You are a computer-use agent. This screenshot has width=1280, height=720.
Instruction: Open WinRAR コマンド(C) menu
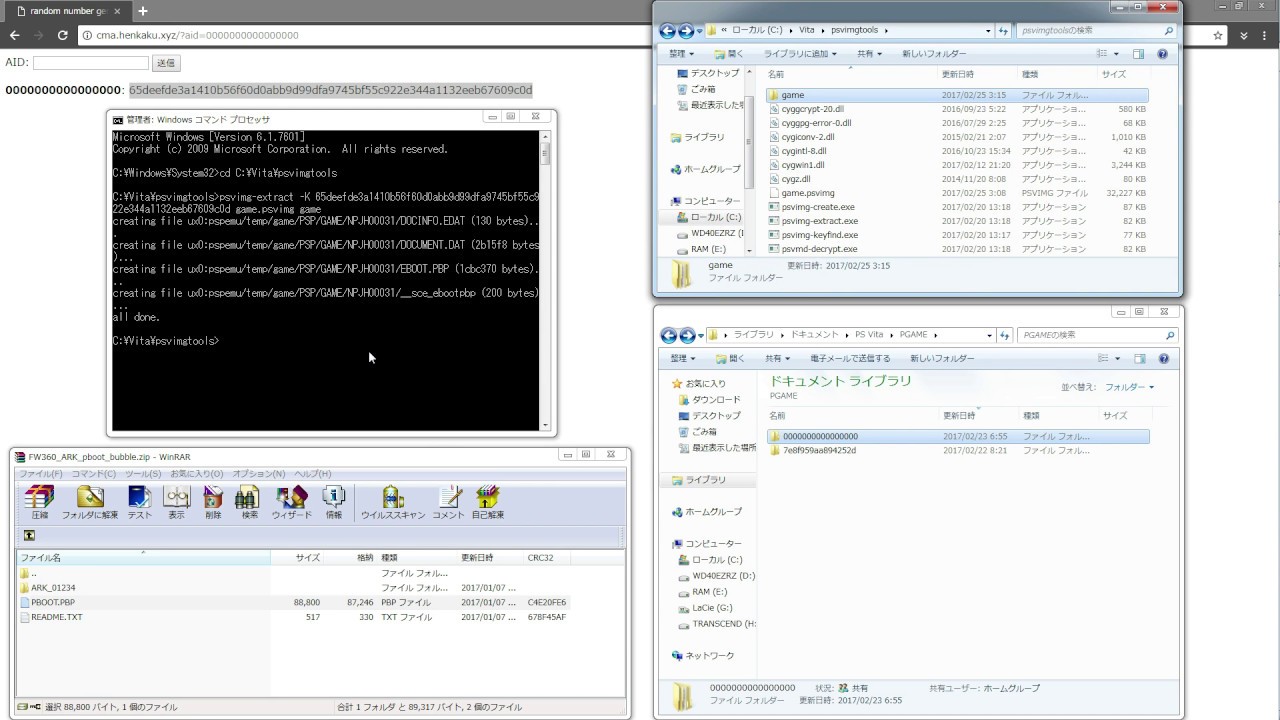(94, 474)
